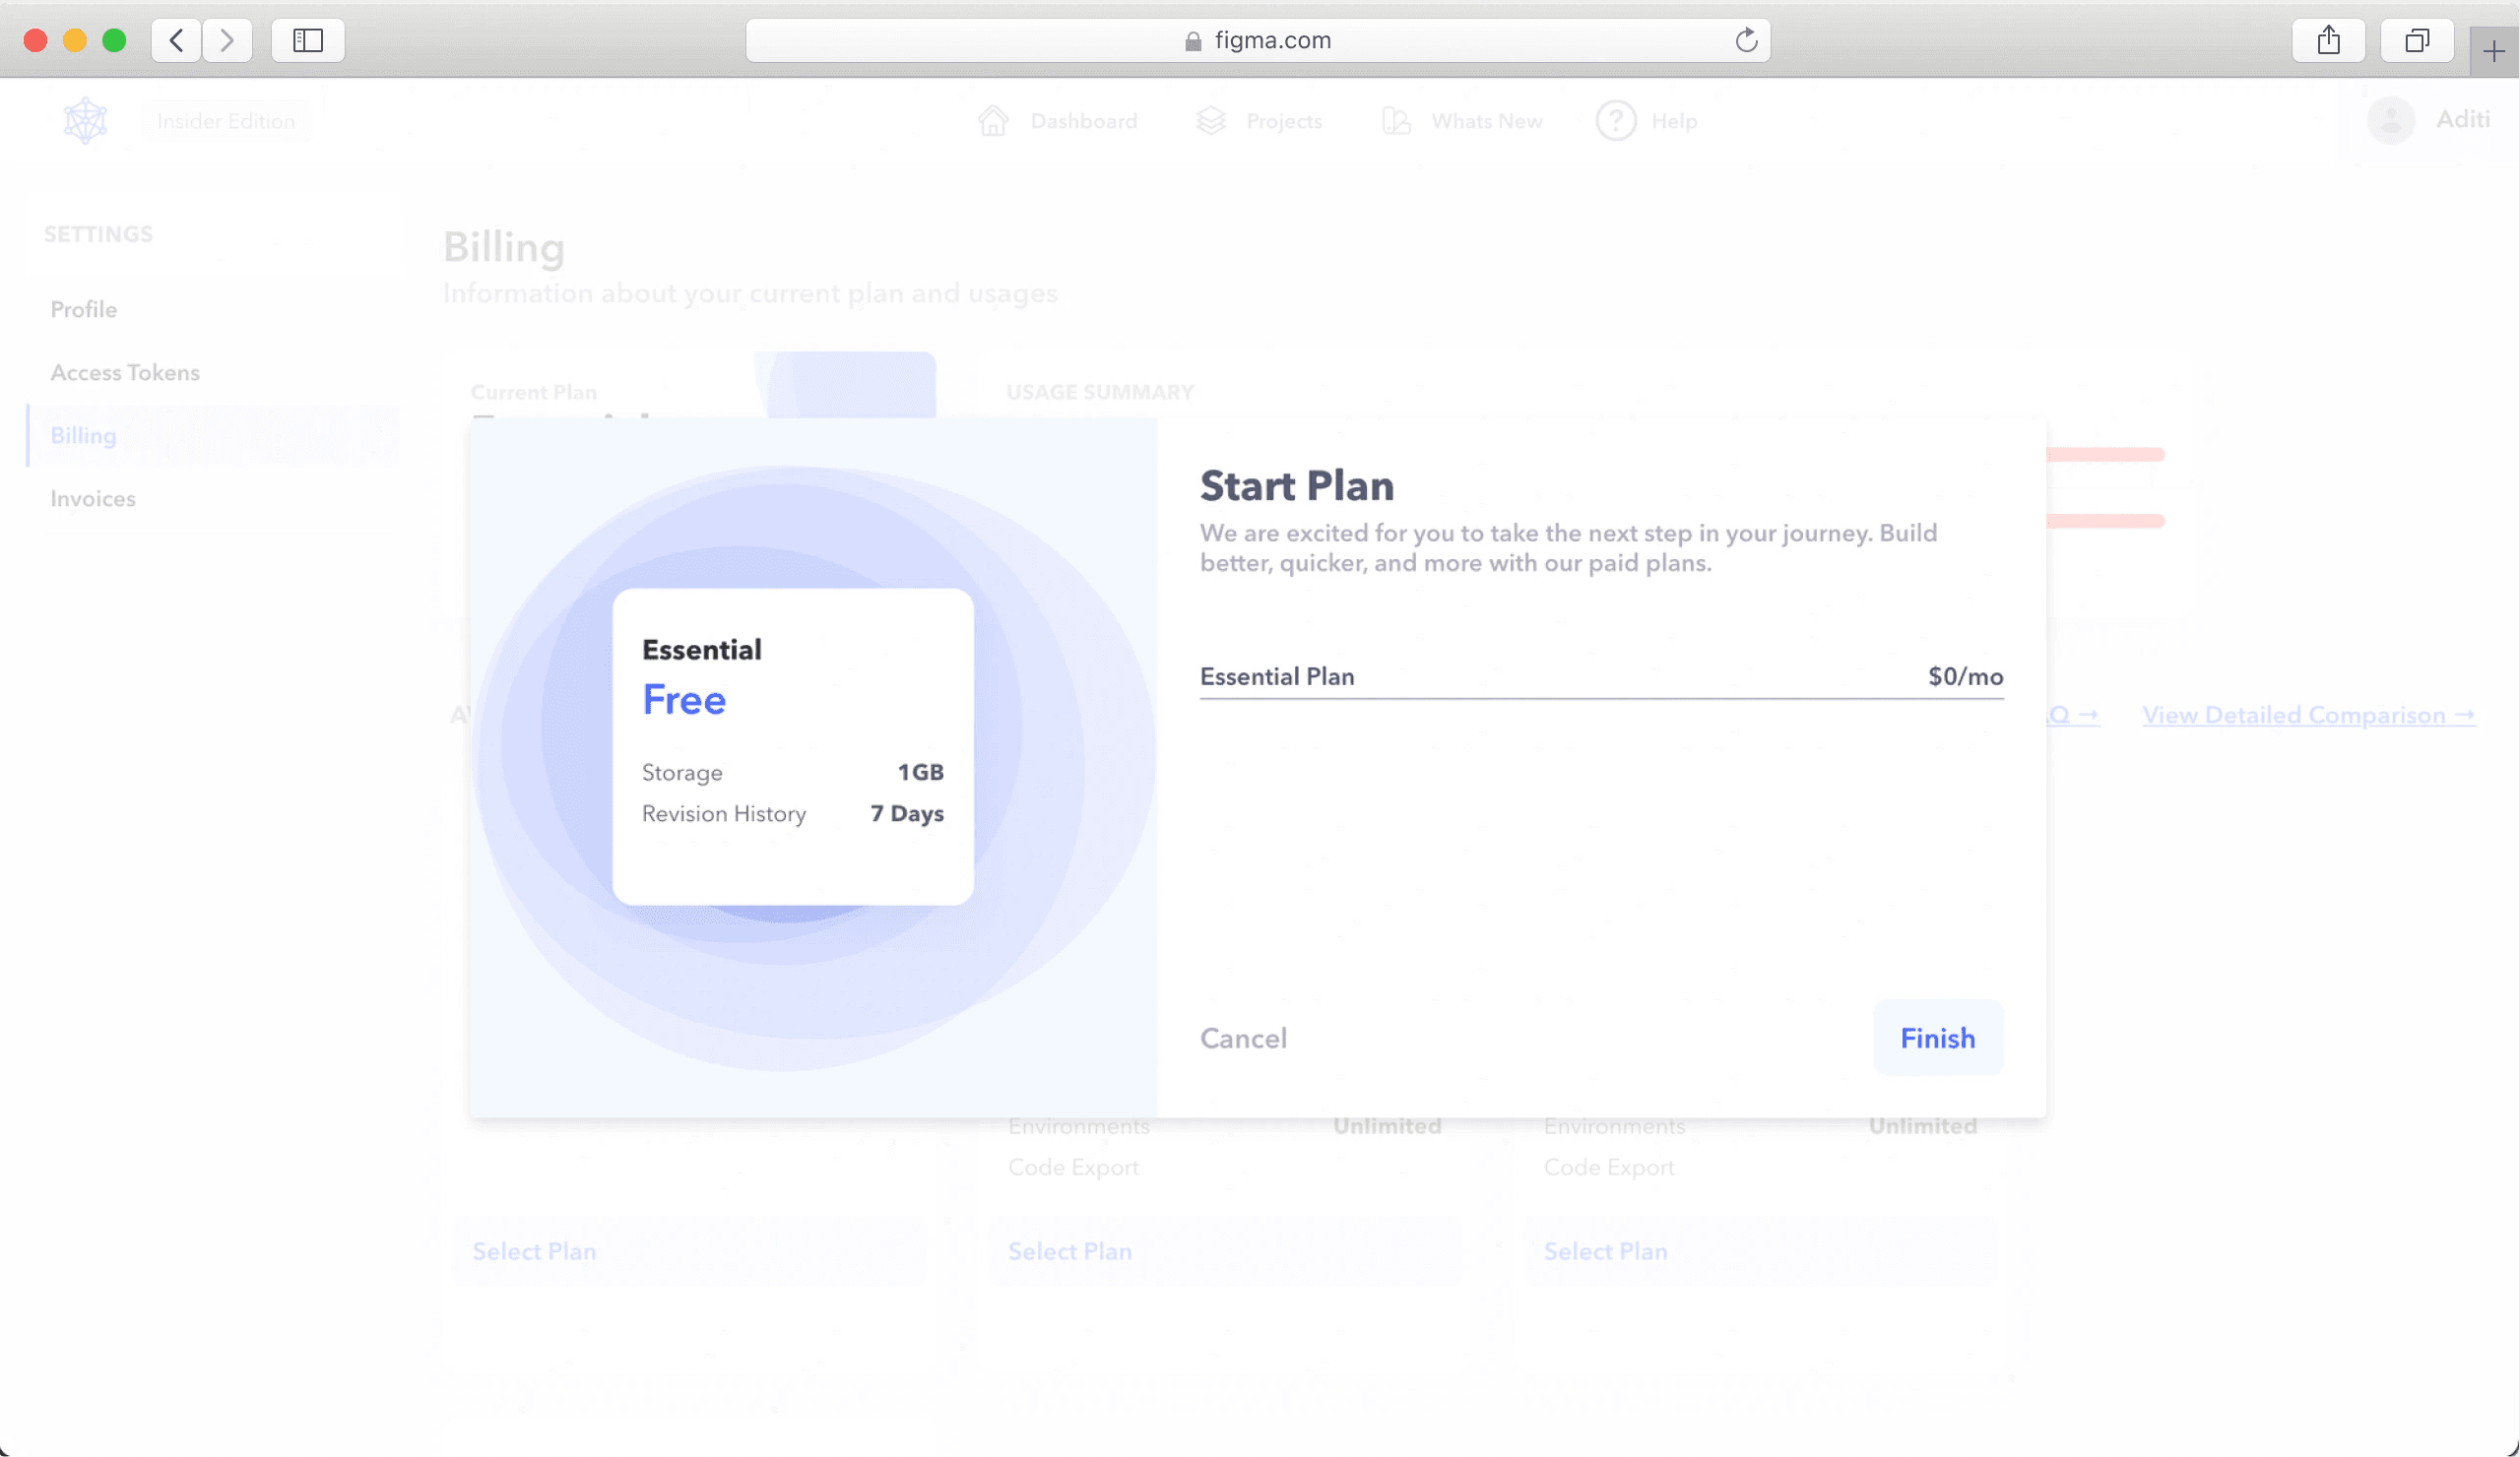Click the app logo icon

click(x=86, y=121)
